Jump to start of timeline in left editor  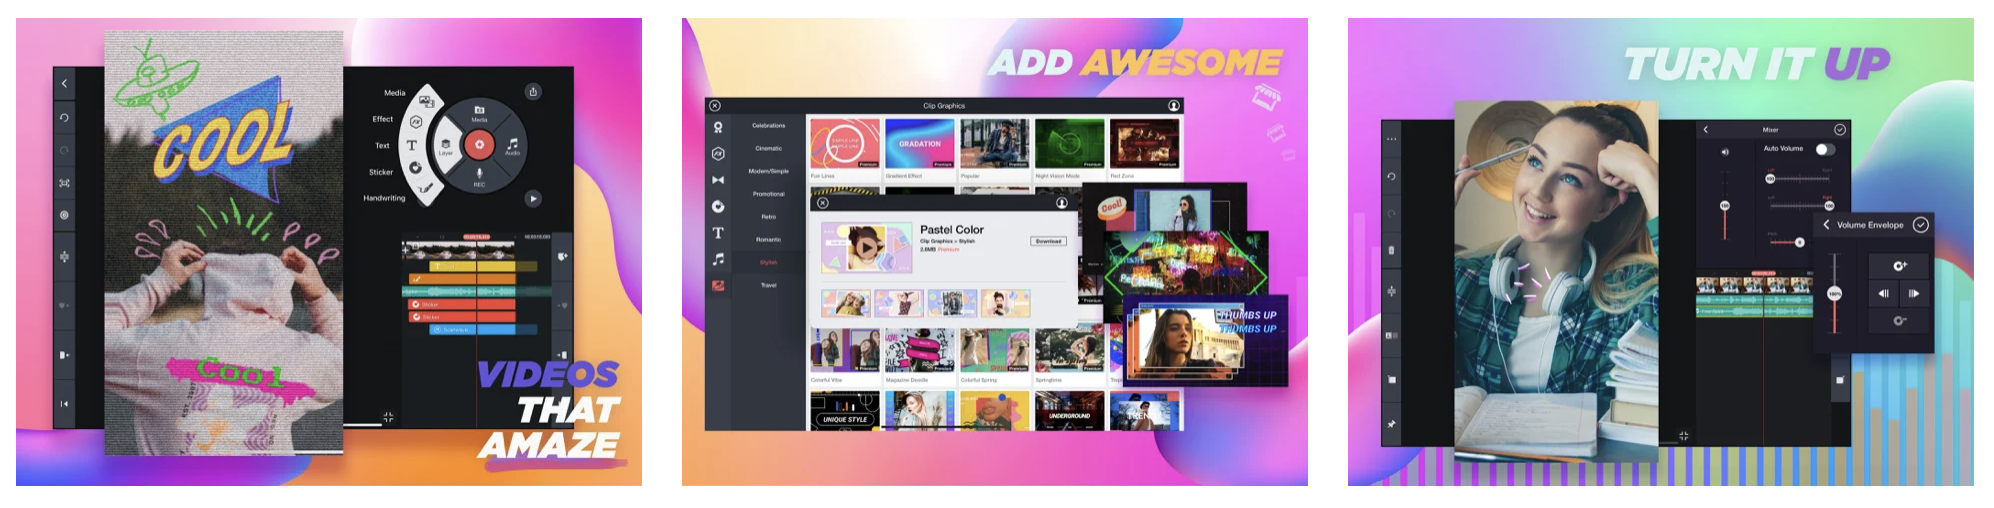pos(64,404)
